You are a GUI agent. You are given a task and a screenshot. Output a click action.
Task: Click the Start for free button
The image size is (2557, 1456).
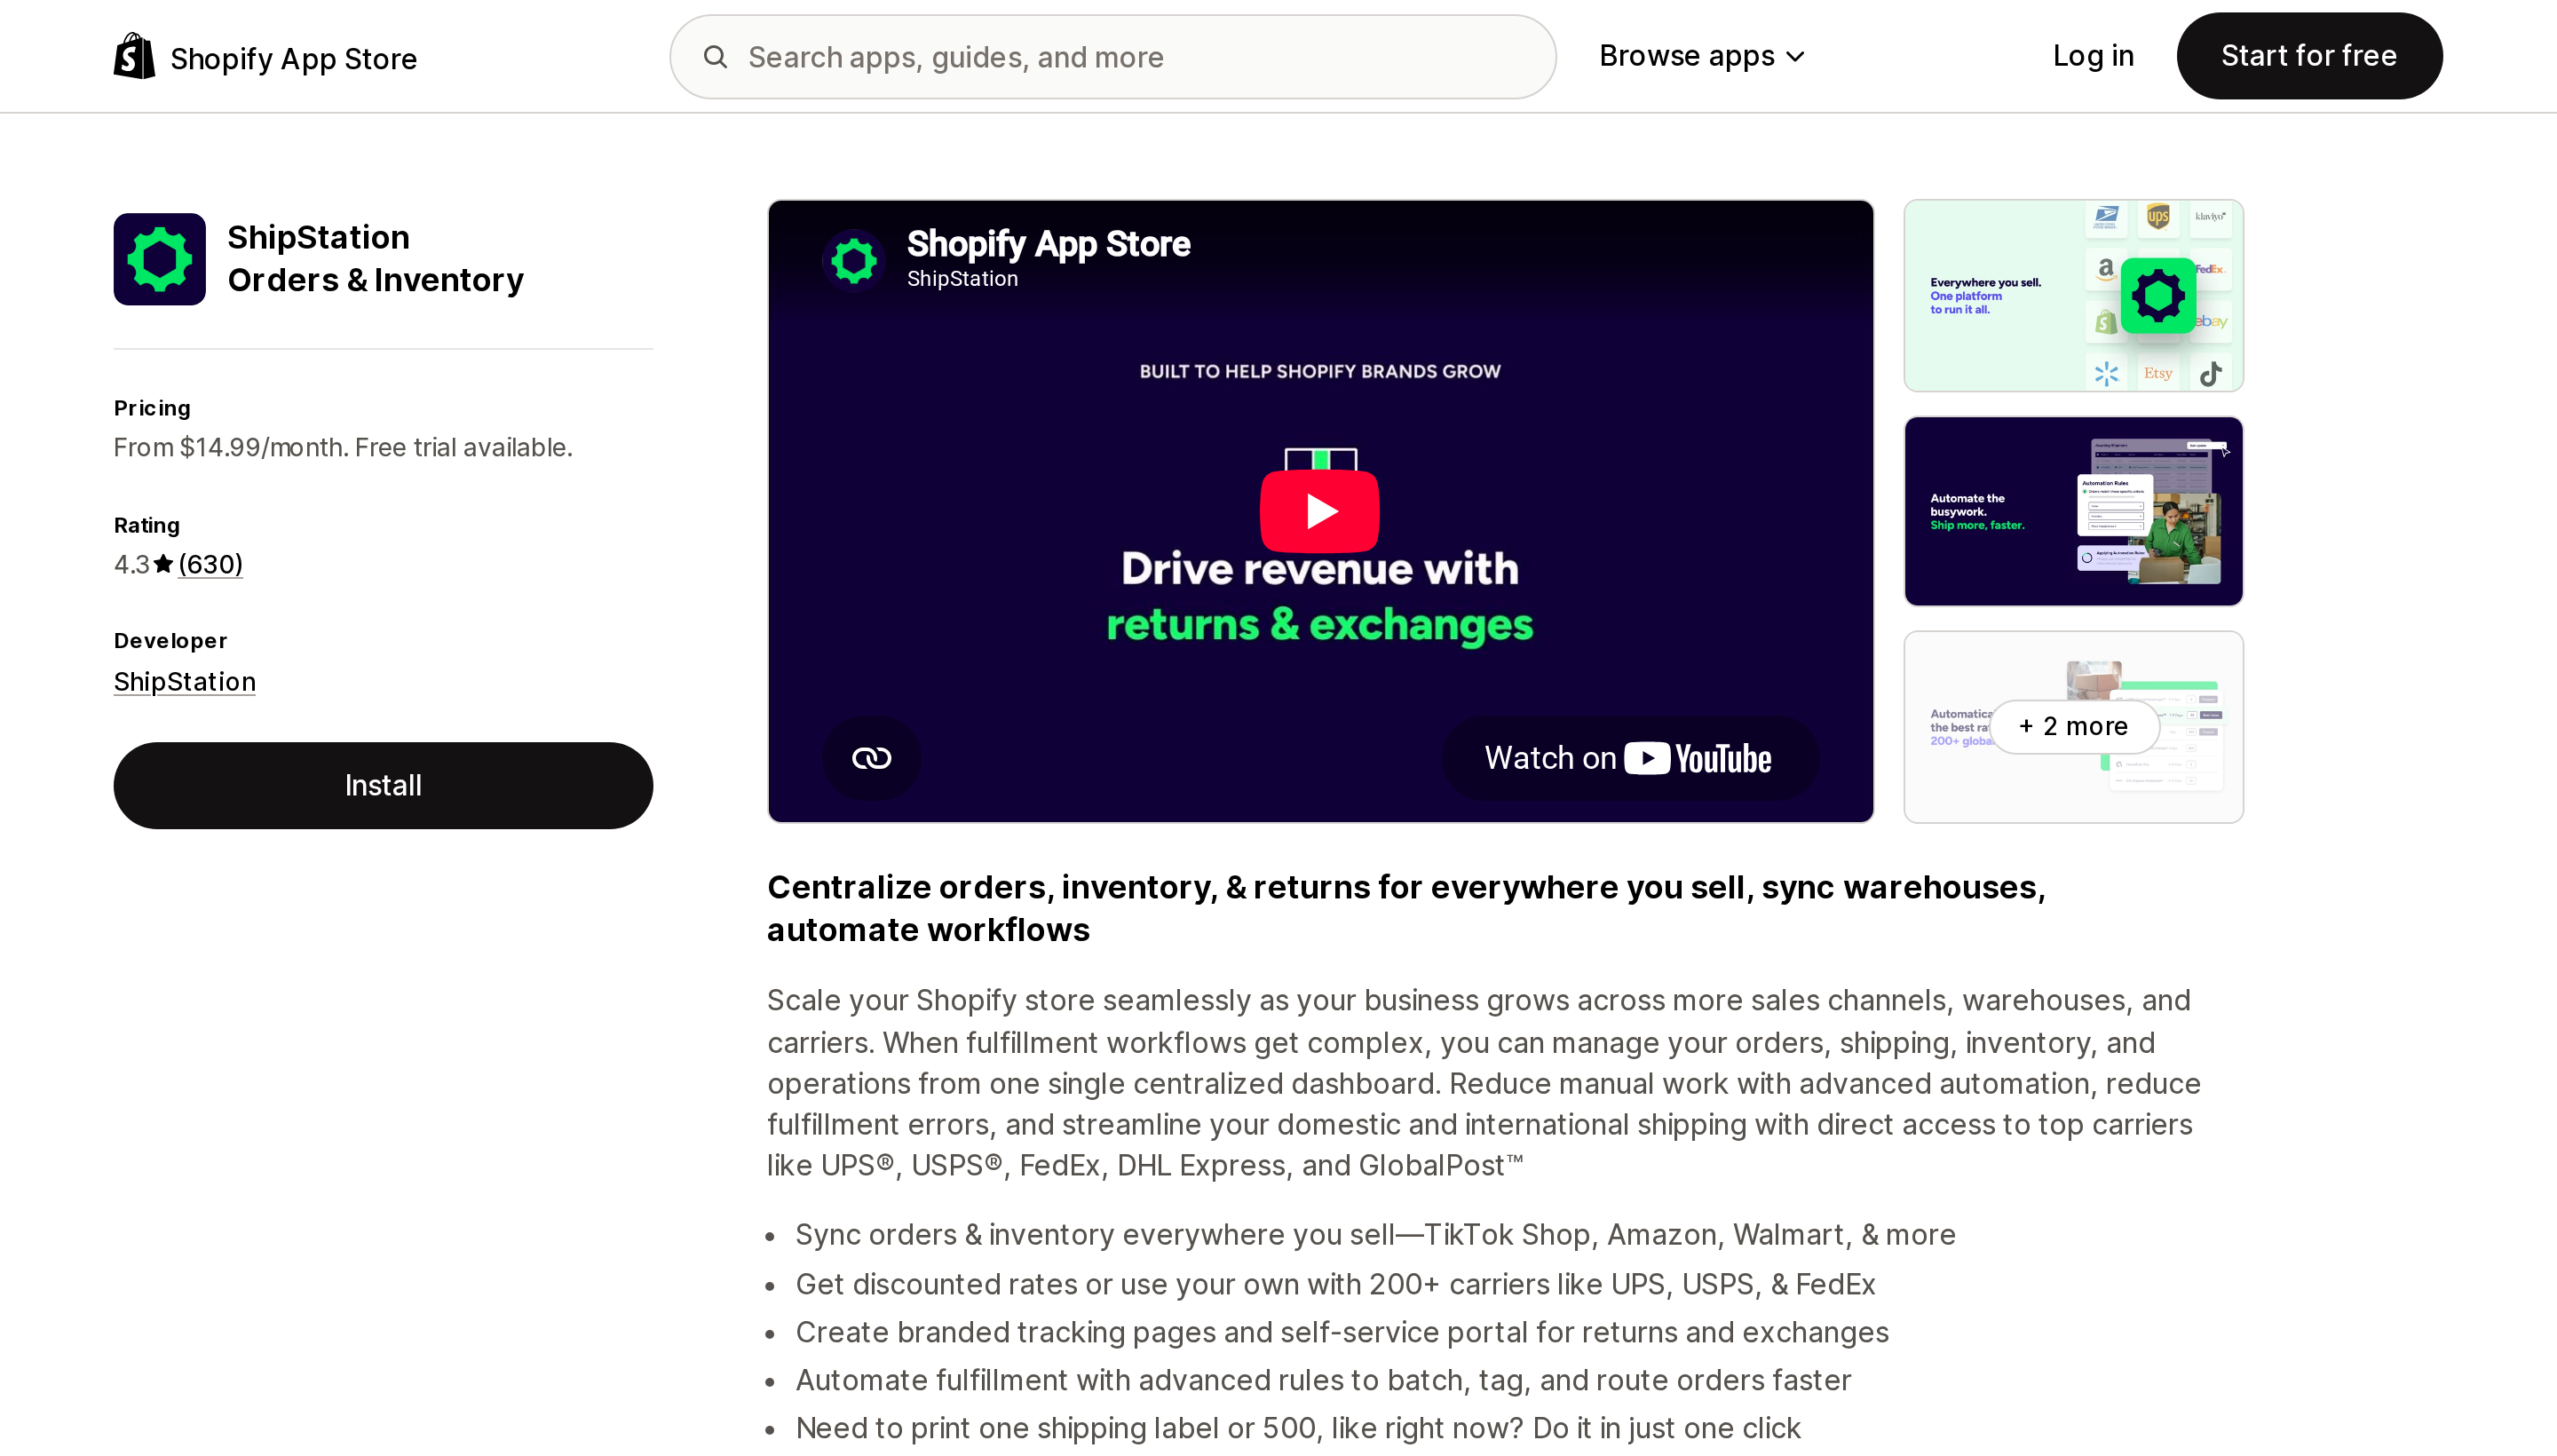click(2309, 56)
